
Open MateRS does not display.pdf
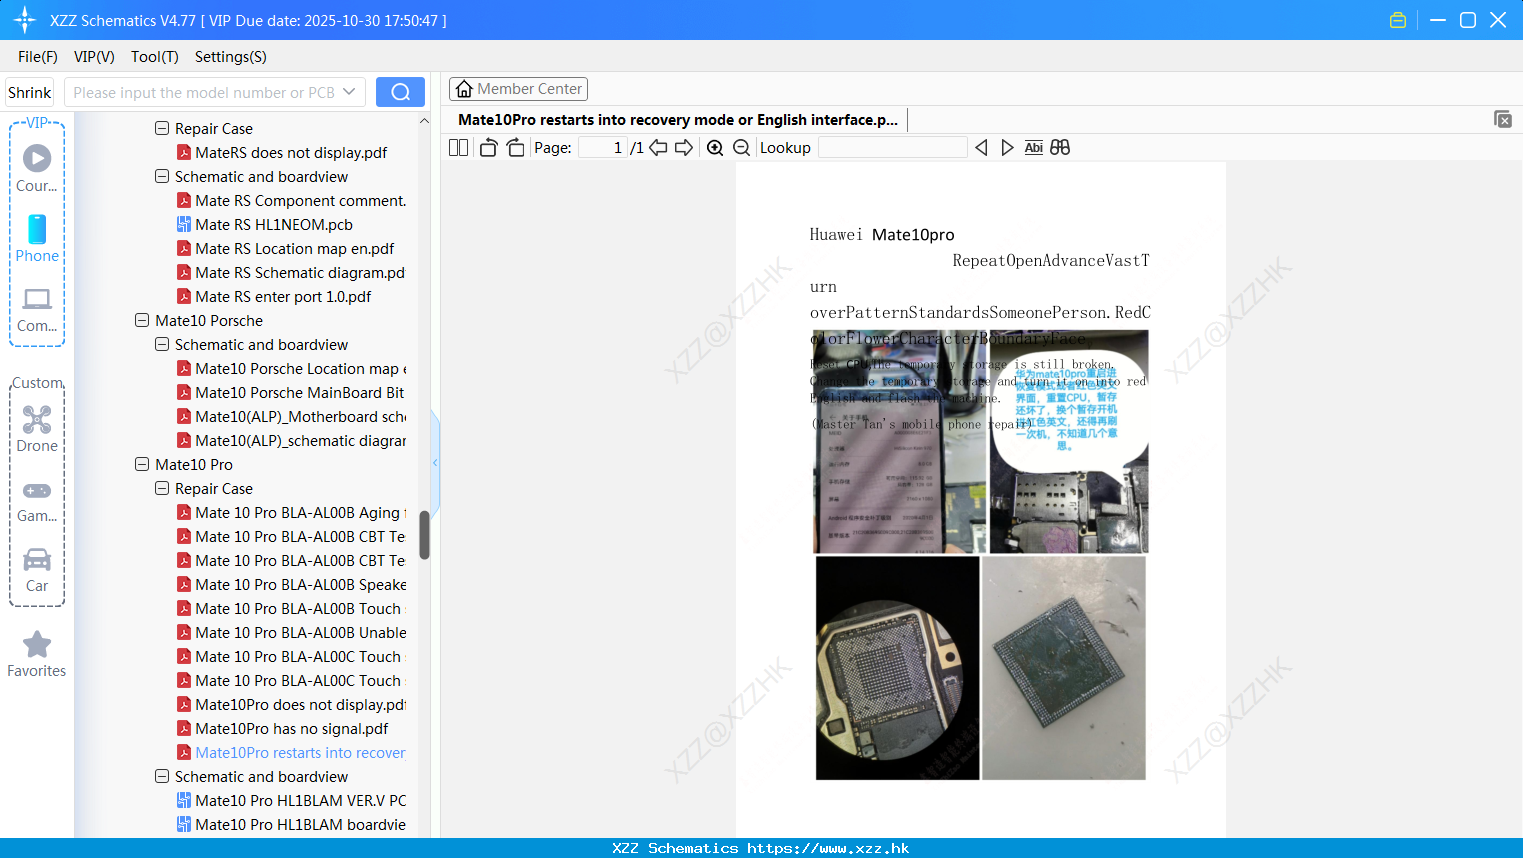[x=291, y=152]
